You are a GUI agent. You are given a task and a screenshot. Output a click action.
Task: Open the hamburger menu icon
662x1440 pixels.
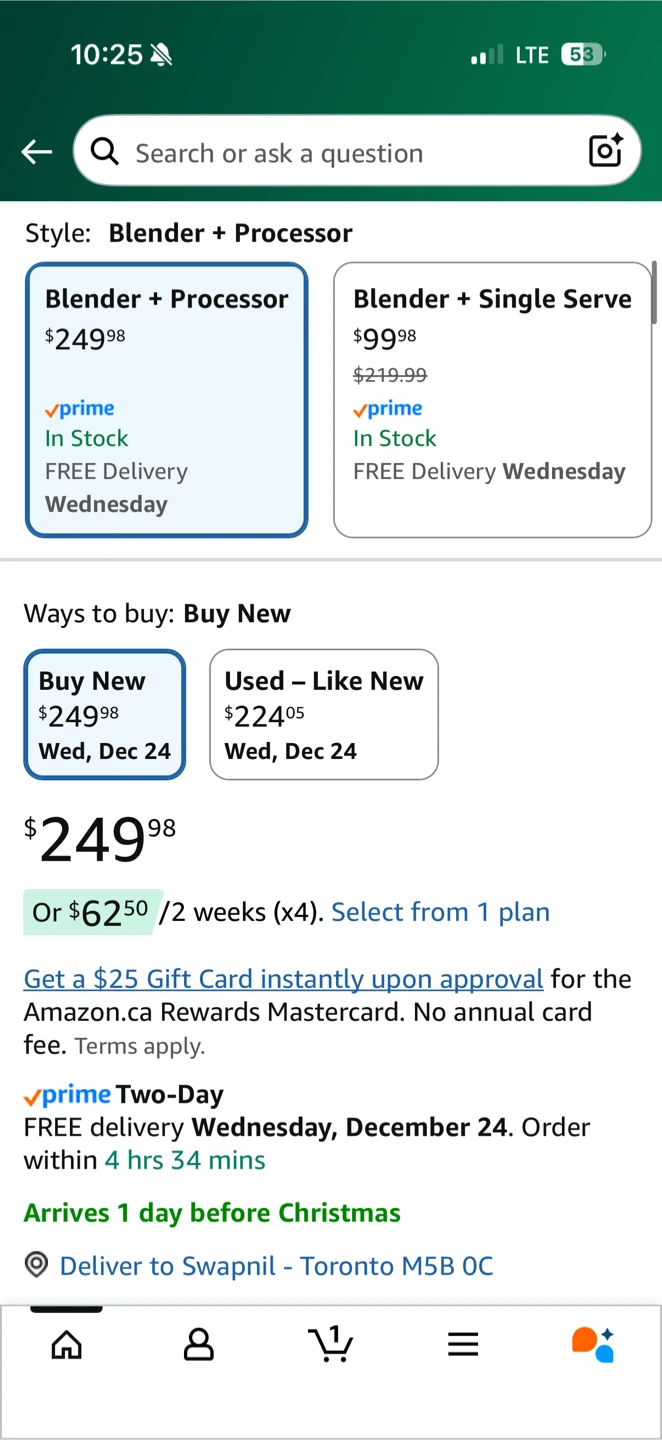click(x=463, y=1344)
